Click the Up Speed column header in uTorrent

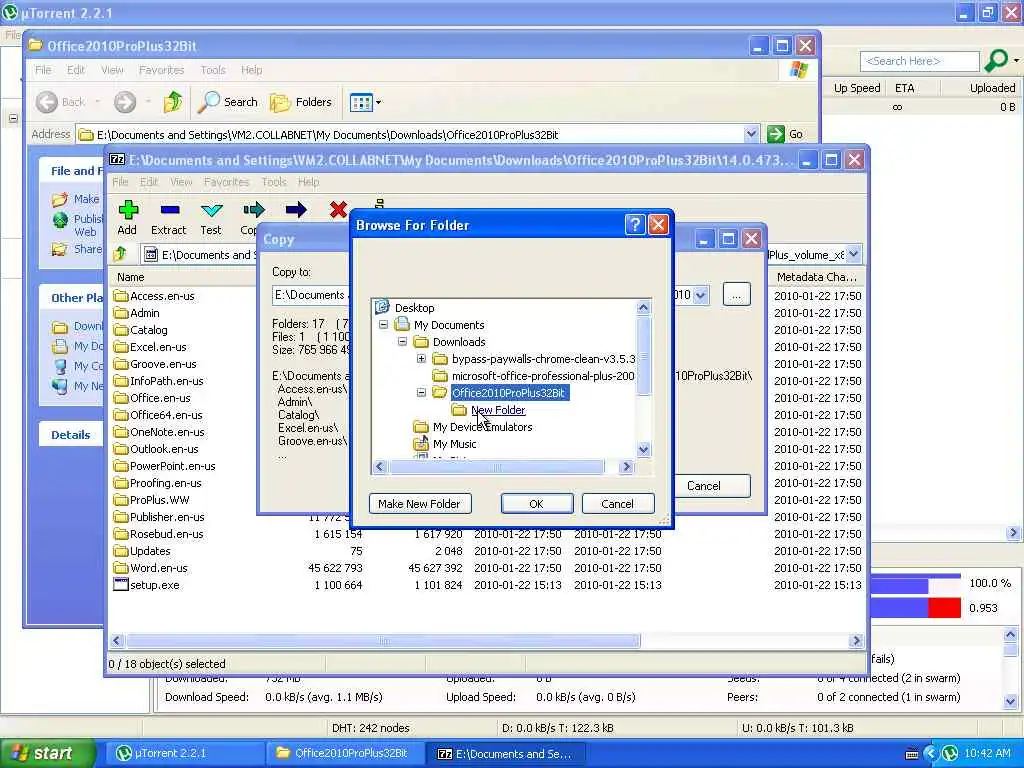[x=857, y=88]
